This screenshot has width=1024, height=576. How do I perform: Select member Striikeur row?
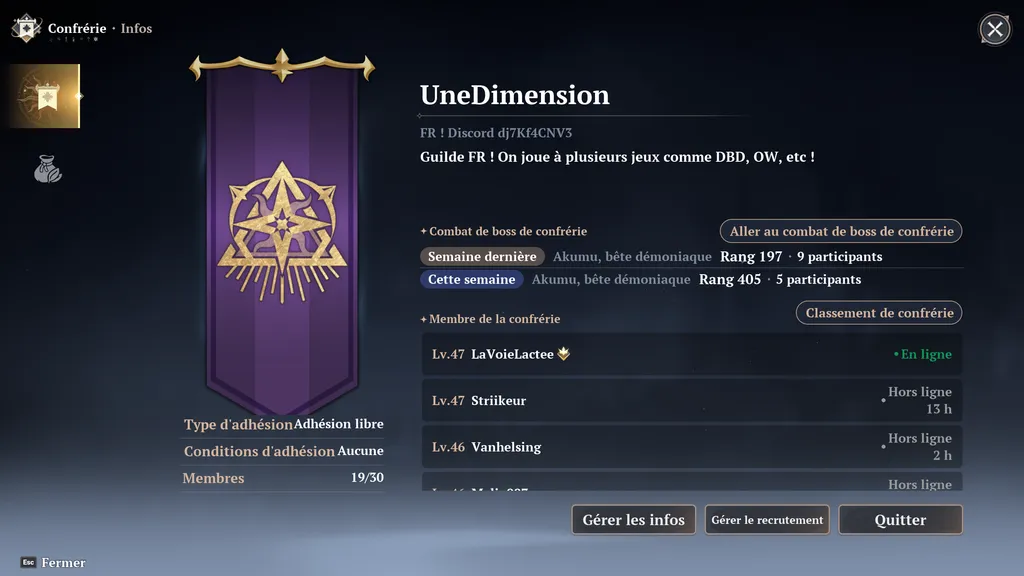[692, 400]
